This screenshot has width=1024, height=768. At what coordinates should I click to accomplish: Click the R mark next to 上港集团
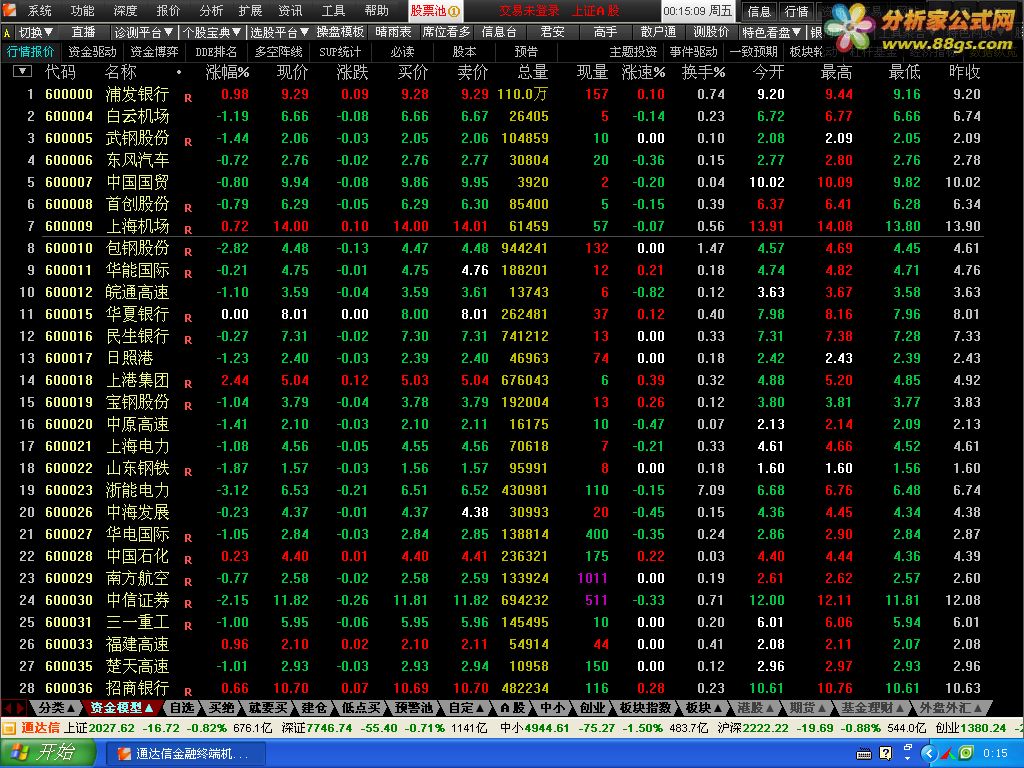pos(188,384)
